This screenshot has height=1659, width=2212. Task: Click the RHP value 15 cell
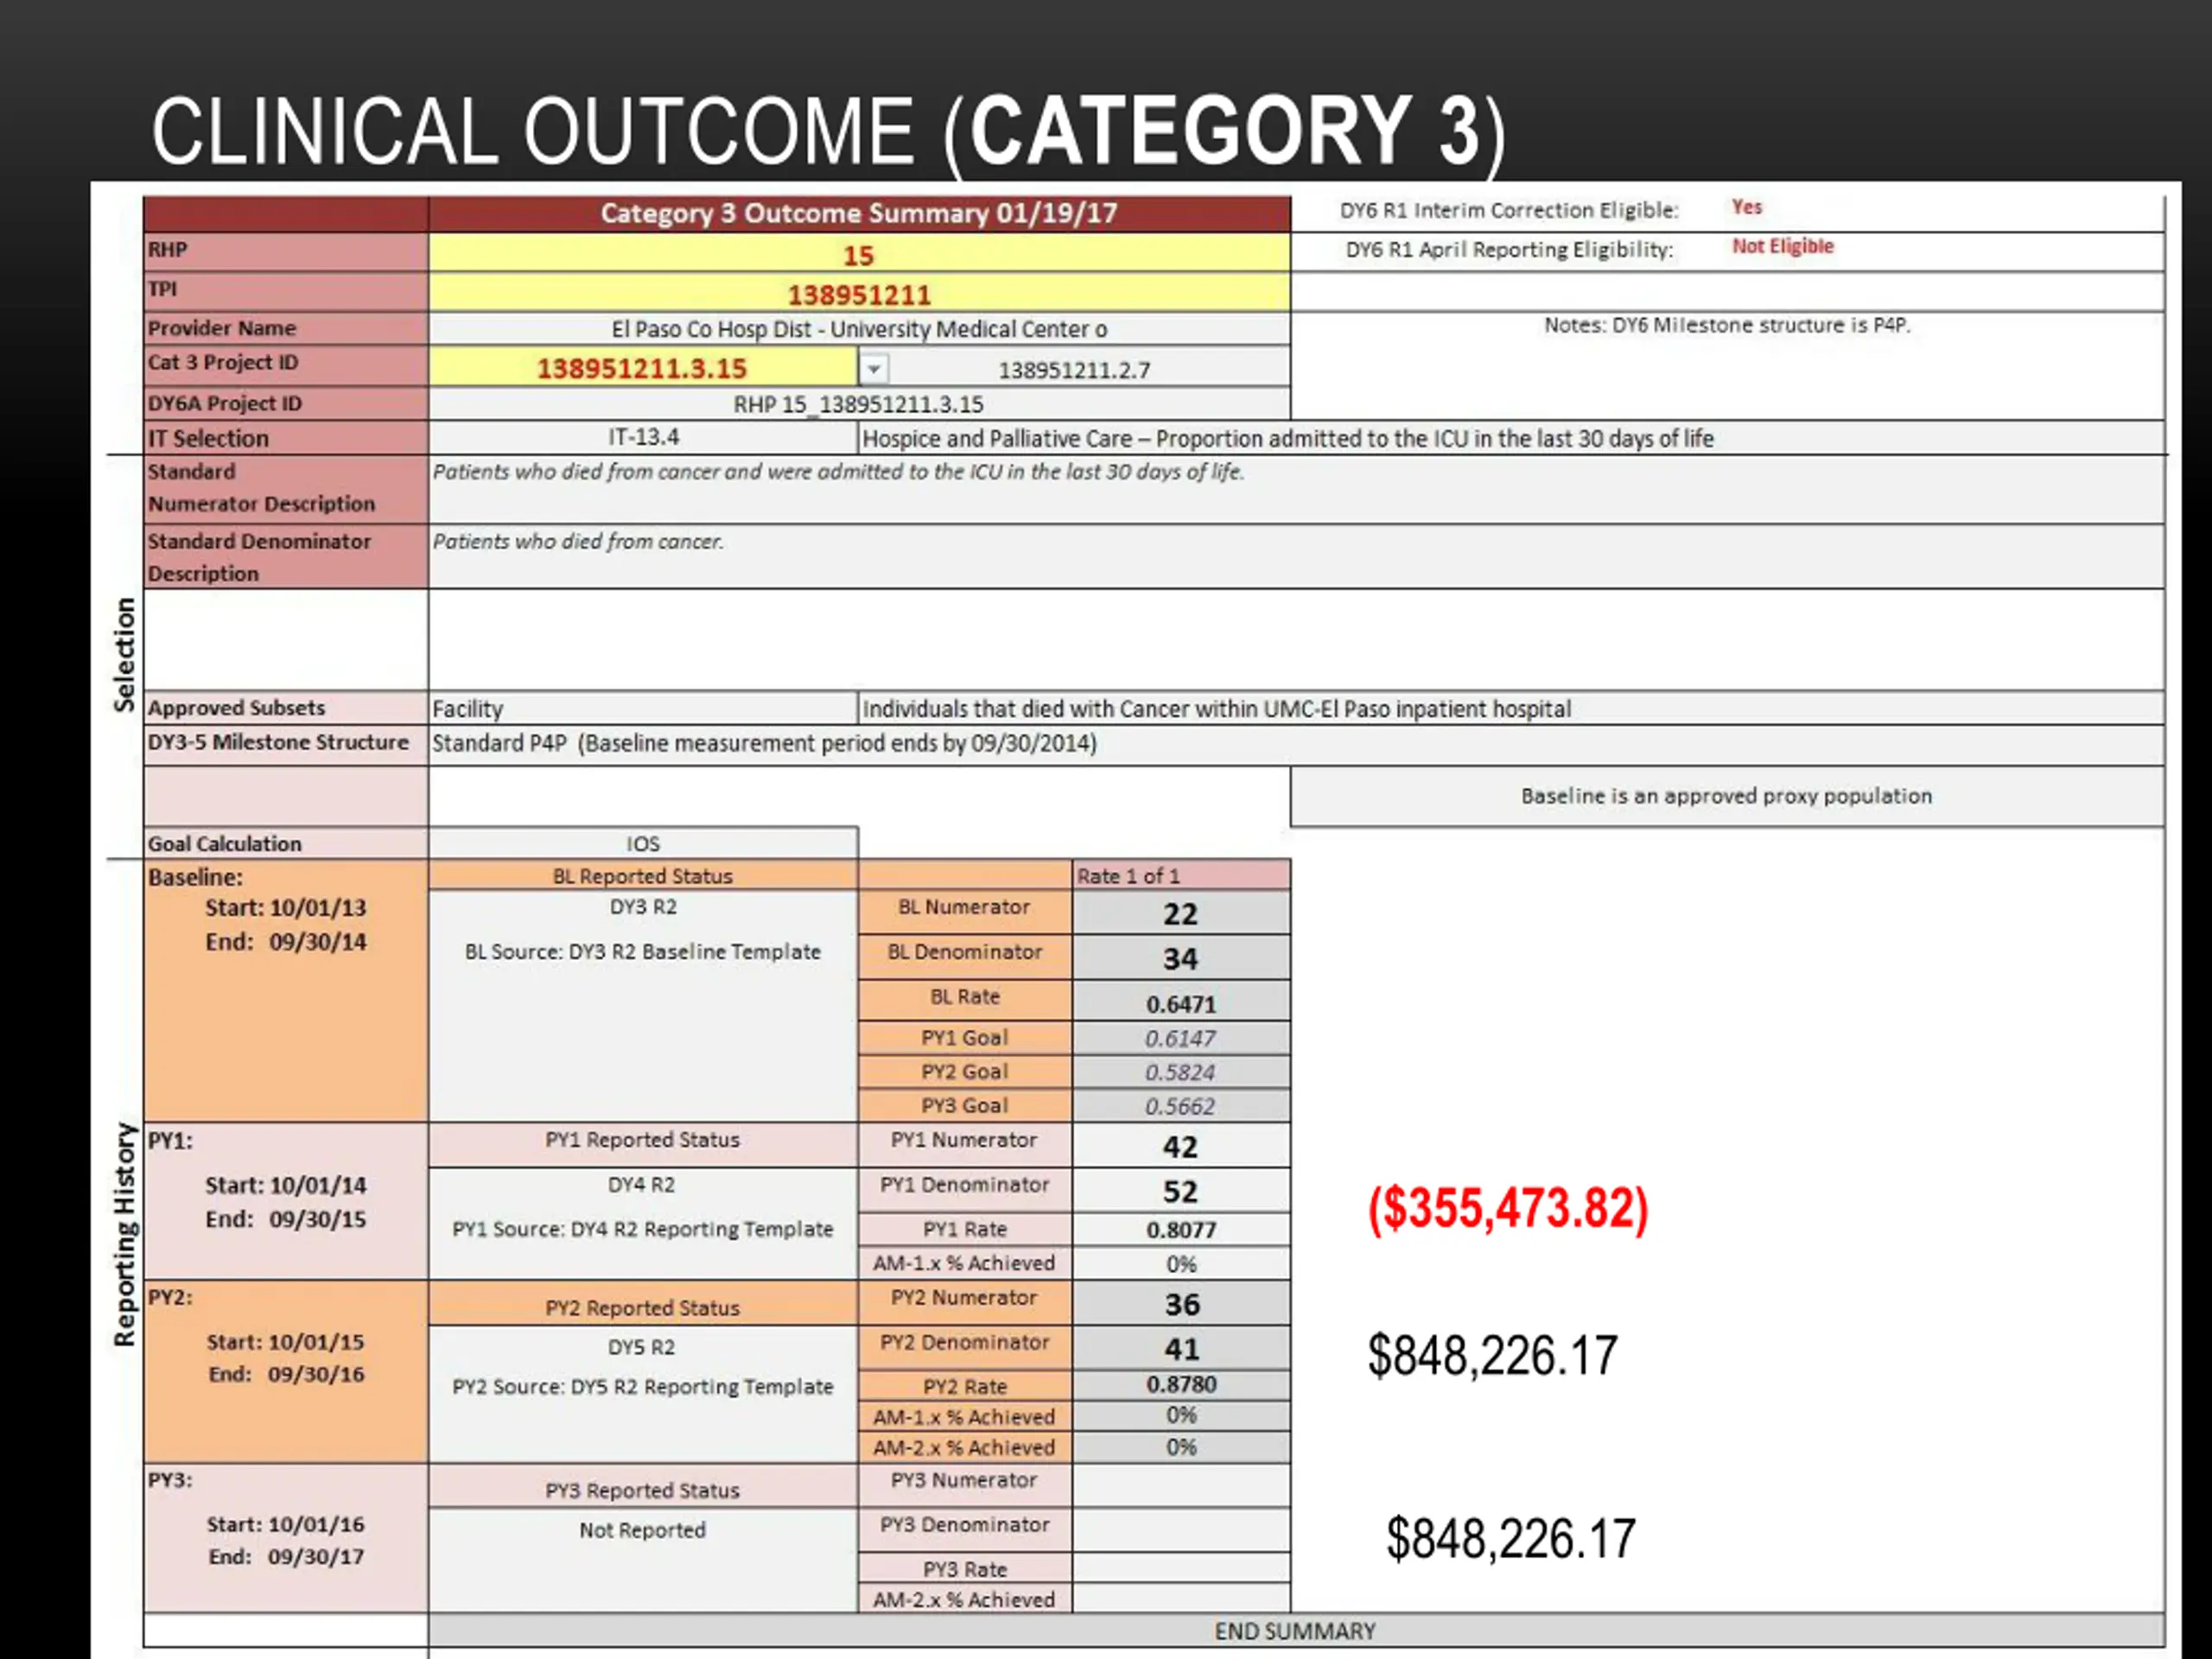(859, 255)
